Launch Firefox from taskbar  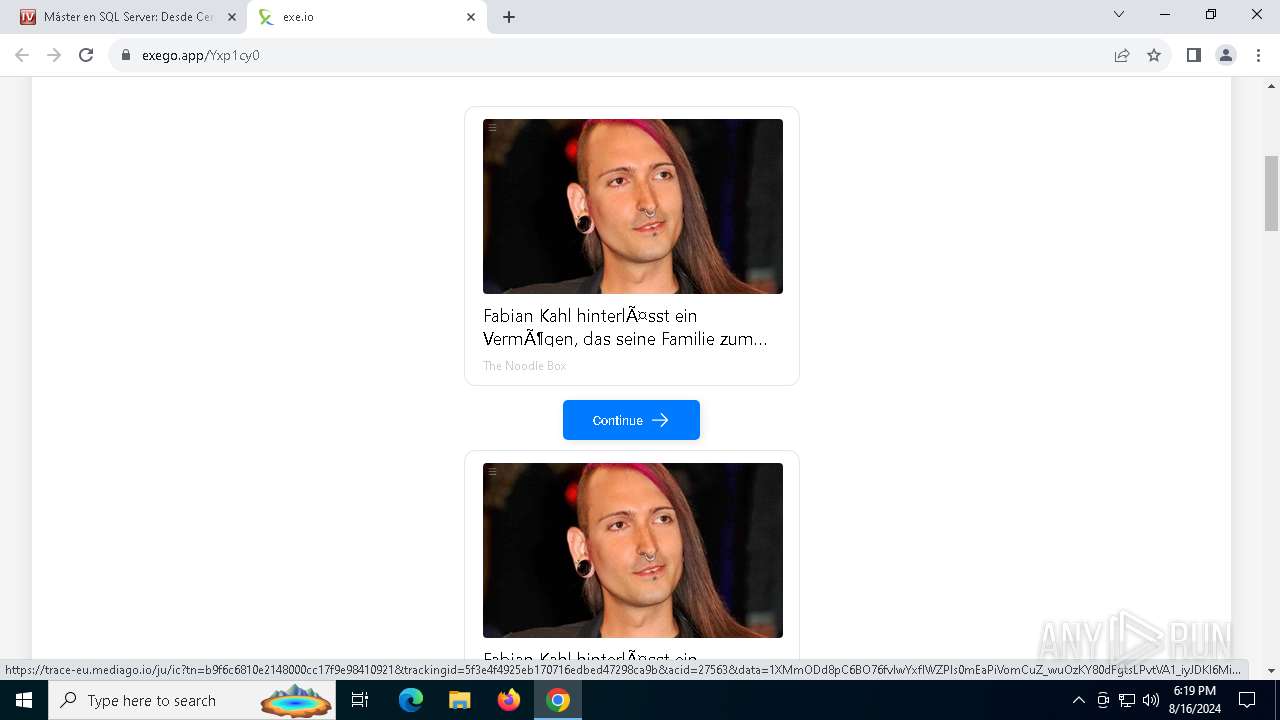pyautogui.click(x=508, y=700)
